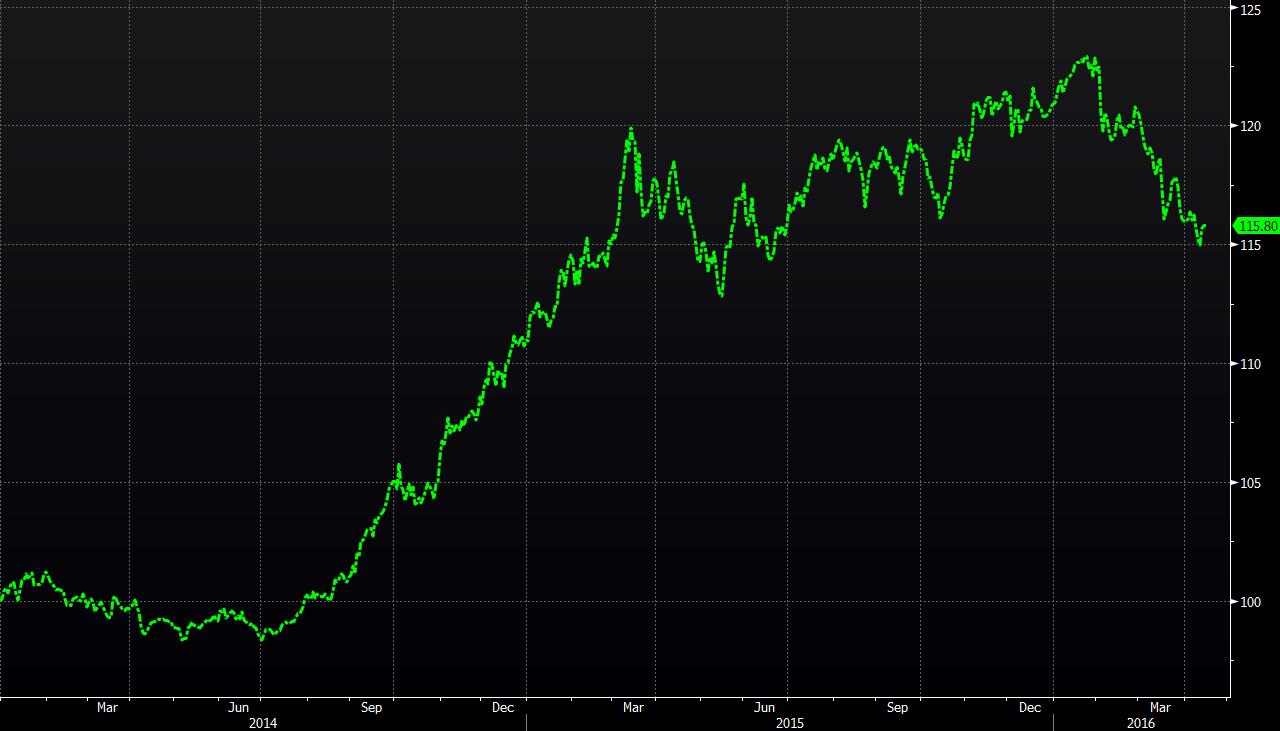
Task: Select the 115 price axis label
Action: 1251,245
